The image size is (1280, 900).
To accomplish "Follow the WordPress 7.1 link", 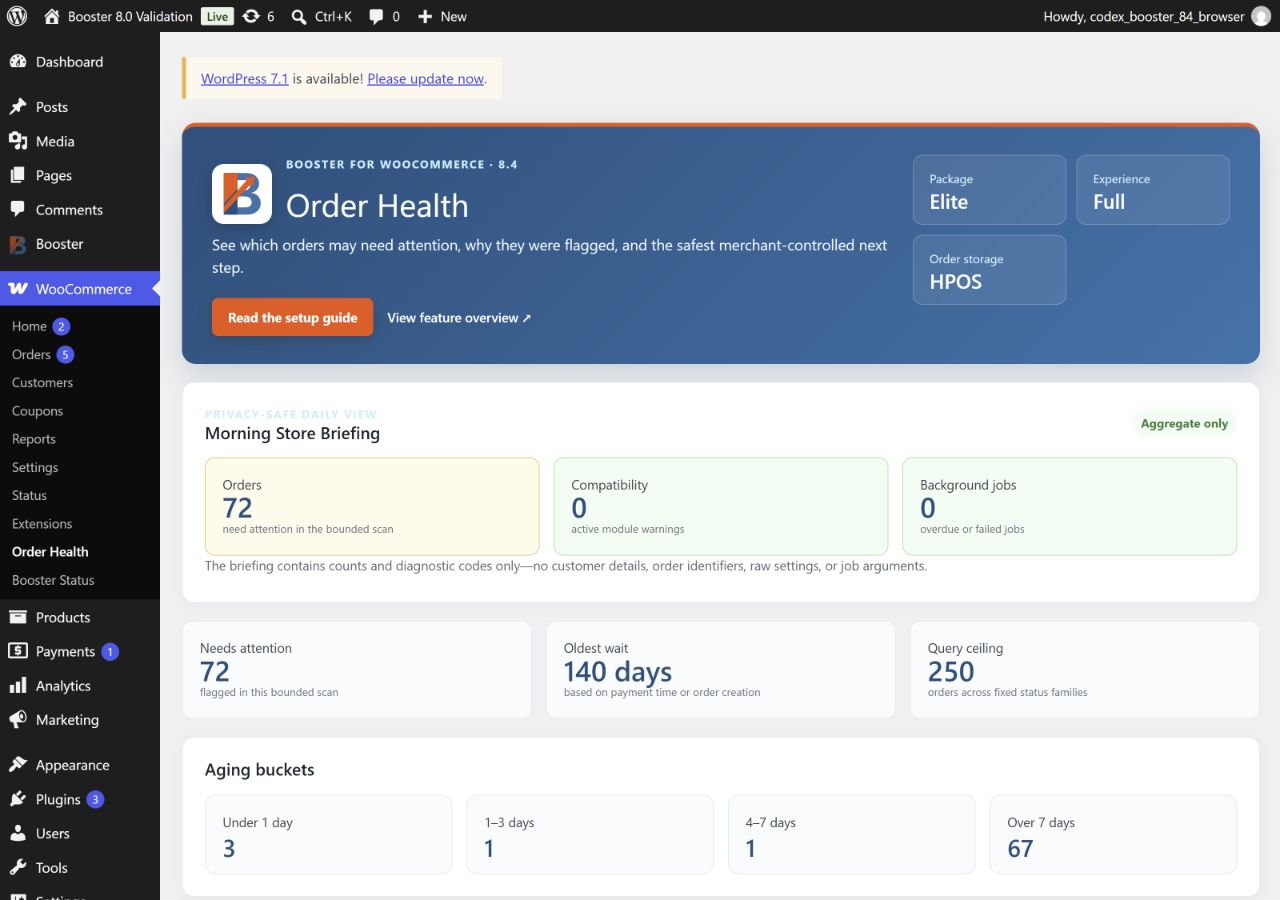I will pos(245,78).
